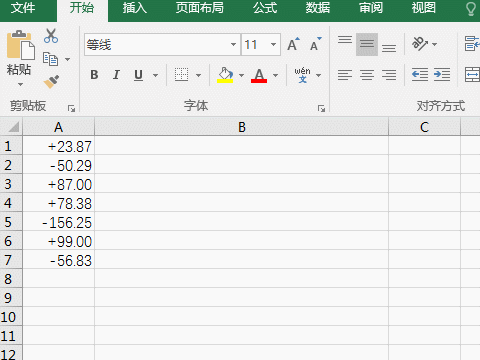Decrease indent
This screenshot has width=480, height=360.
point(420,75)
